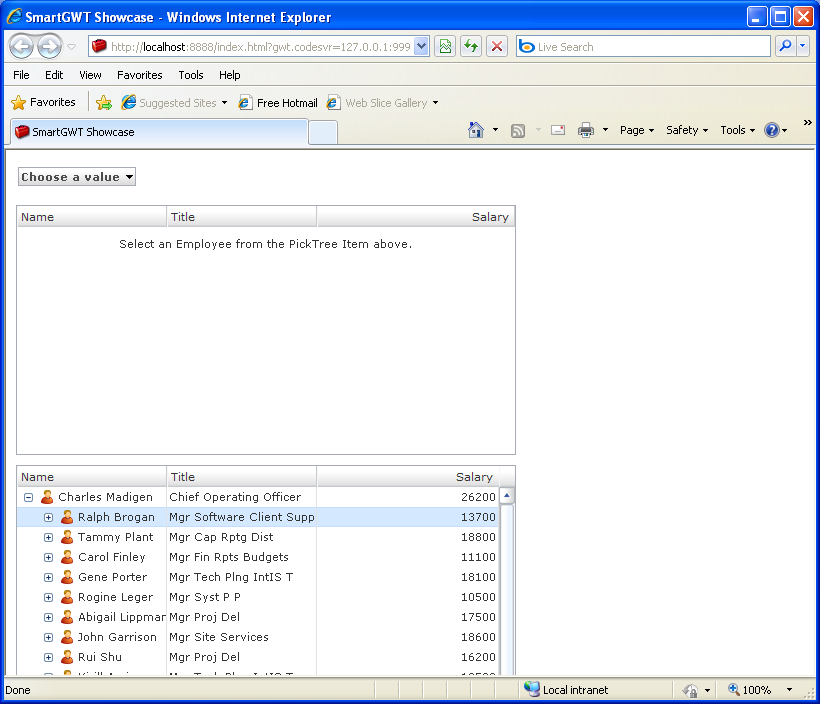Run search with magnifier button

tap(785, 47)
